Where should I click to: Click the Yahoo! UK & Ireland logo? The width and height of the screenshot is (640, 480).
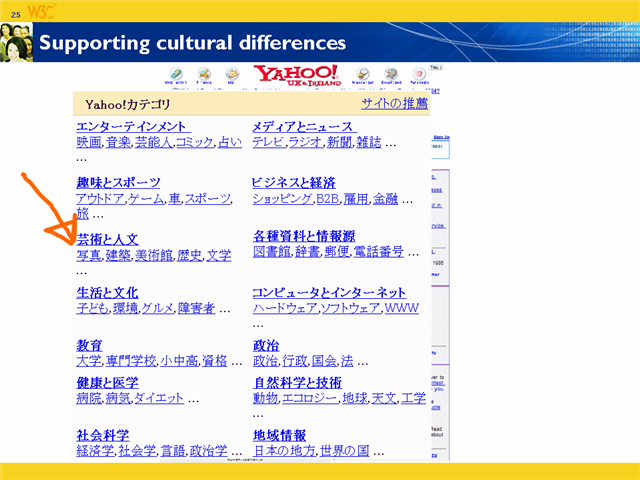(x=295, y=77)
